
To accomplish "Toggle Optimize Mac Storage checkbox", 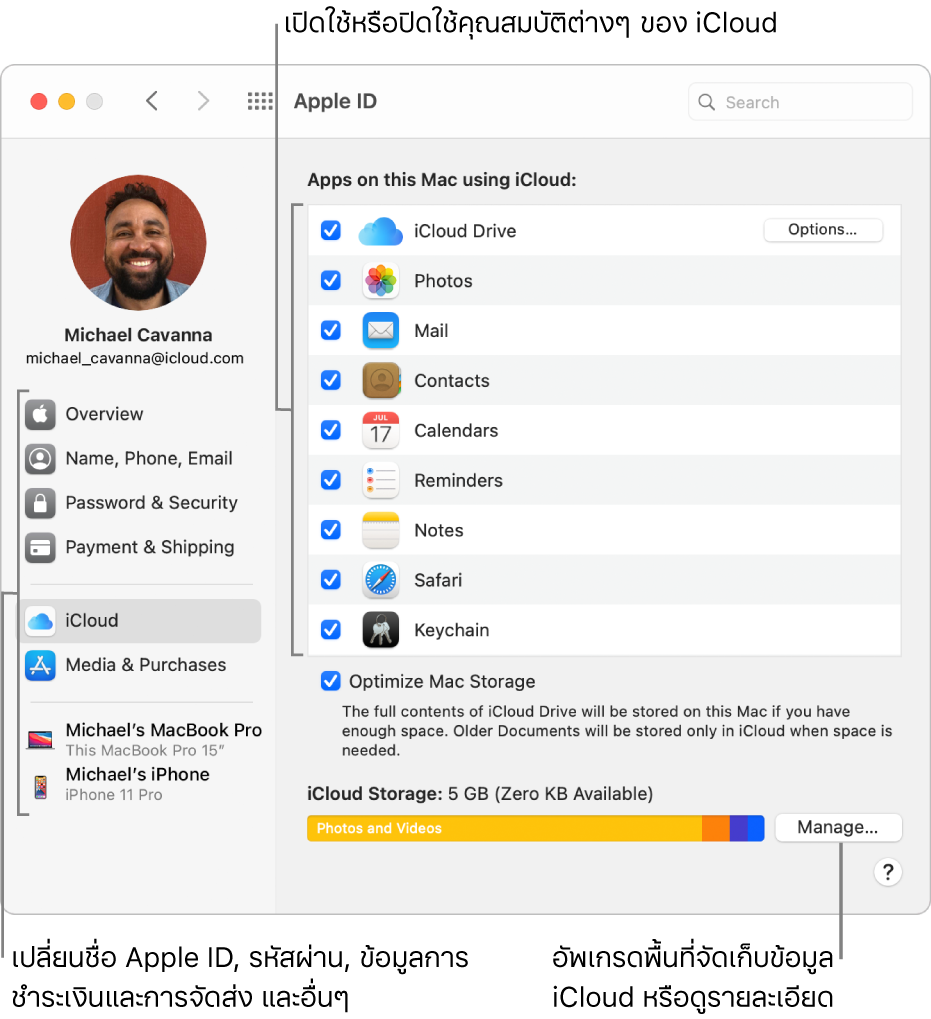I will (331, 681).
